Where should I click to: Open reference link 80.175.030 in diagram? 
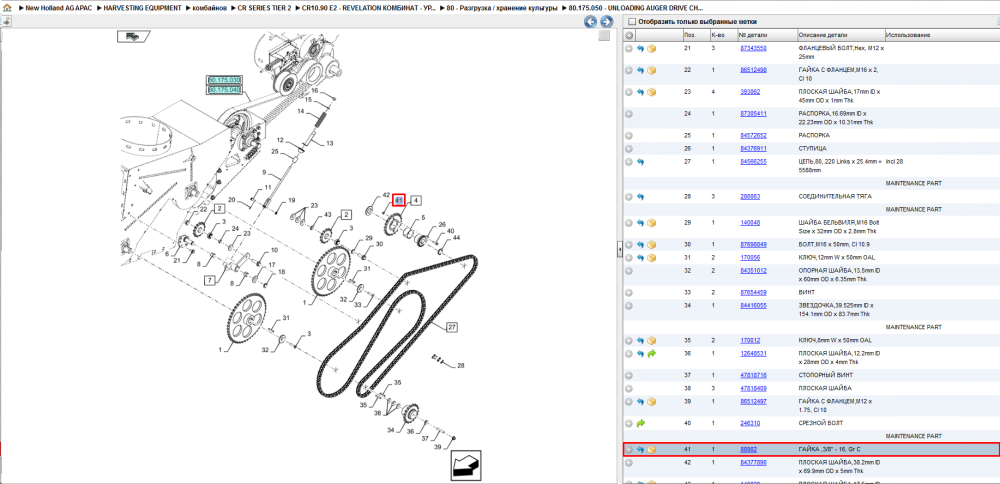coord(224,80)
